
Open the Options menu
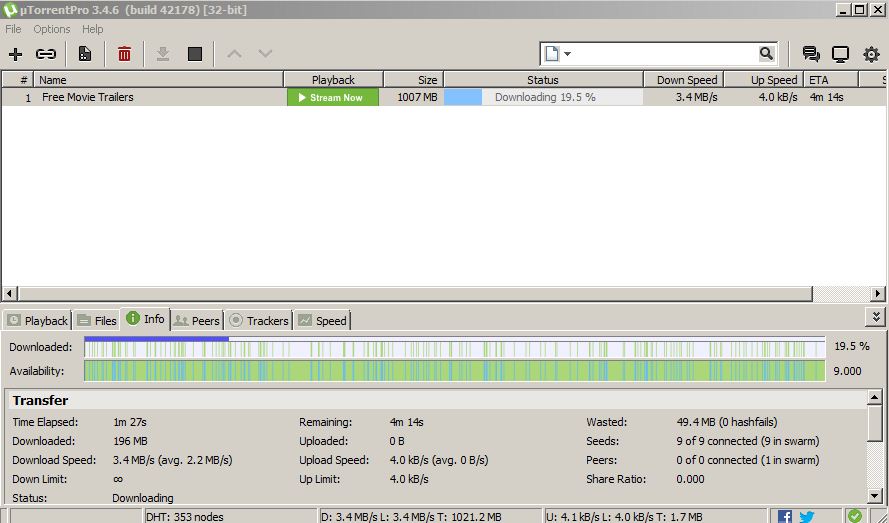(x=52, y=29)
